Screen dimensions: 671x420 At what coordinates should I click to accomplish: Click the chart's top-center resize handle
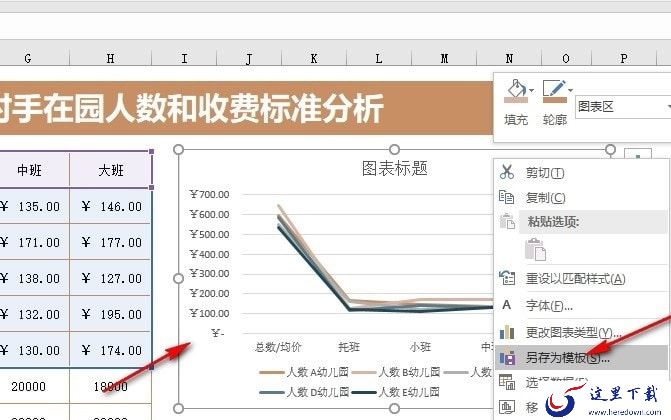coord(395,149)
